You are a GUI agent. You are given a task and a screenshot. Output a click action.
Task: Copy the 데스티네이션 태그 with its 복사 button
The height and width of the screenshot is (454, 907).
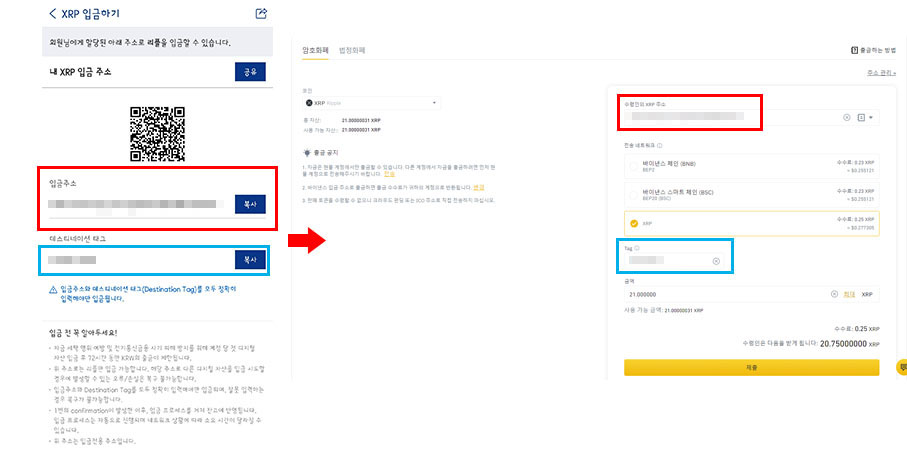point(250,260)
